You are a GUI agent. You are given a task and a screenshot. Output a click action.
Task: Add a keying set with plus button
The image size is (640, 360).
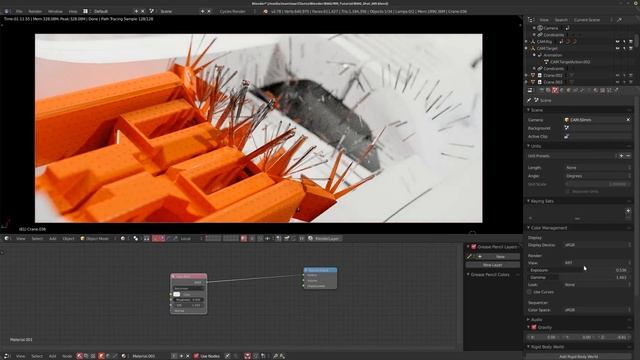point(628,211)
